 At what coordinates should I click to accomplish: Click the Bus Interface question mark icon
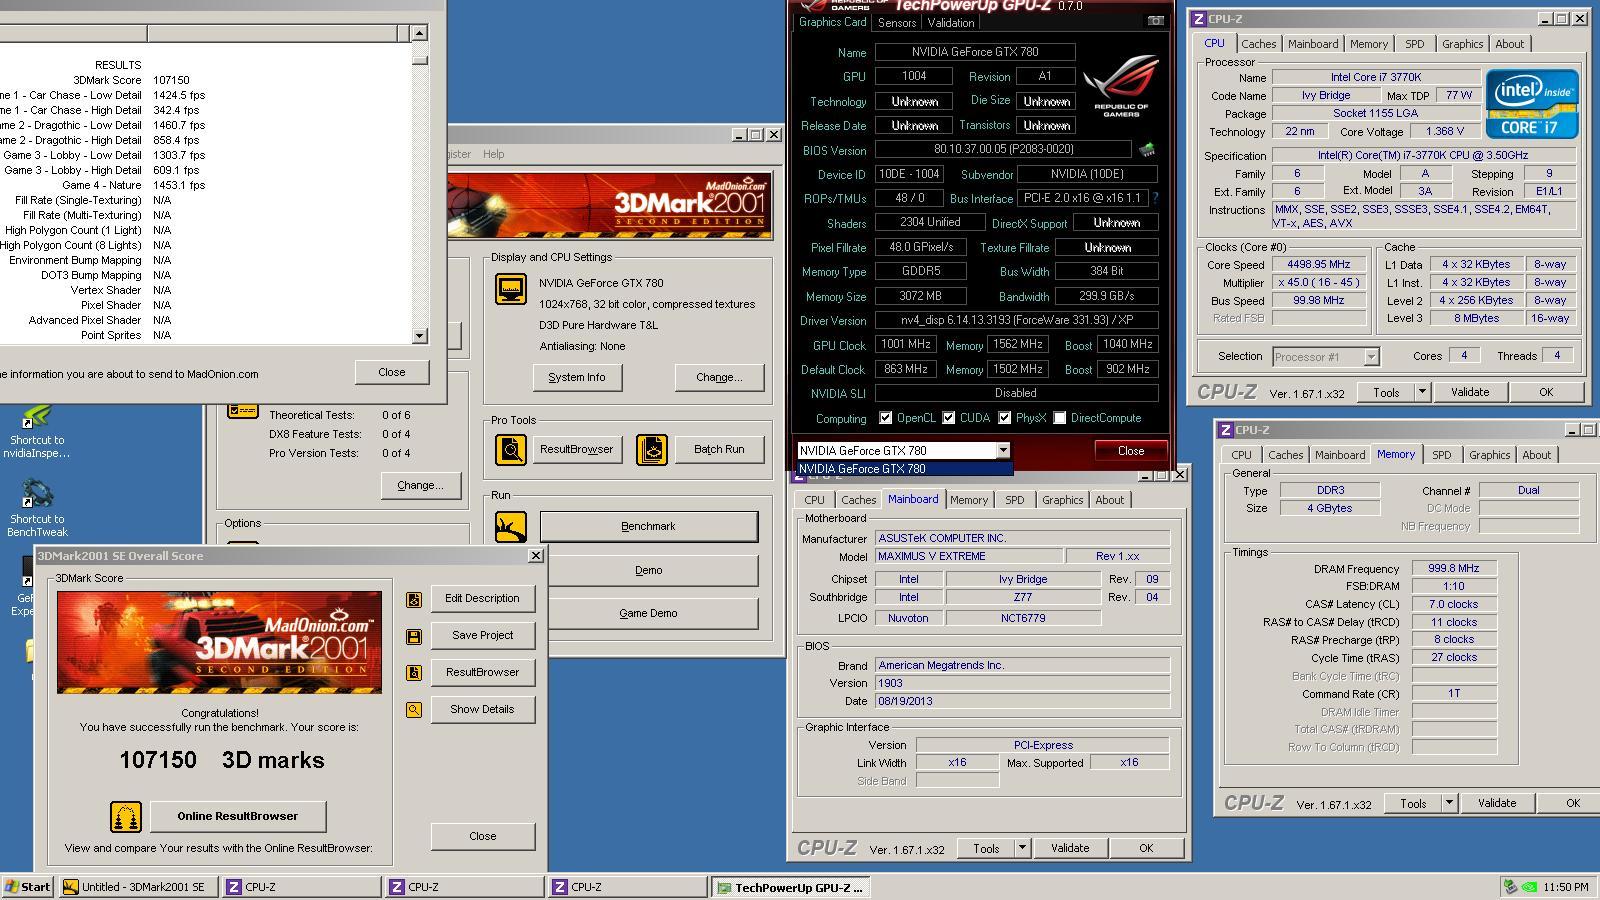1155,198
